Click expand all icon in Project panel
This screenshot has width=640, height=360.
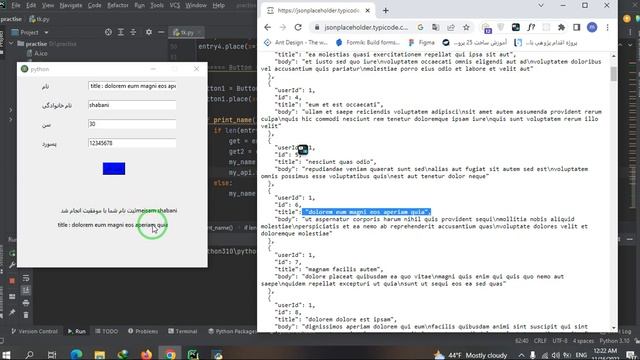pyautogui.click(x=121, y=32)
